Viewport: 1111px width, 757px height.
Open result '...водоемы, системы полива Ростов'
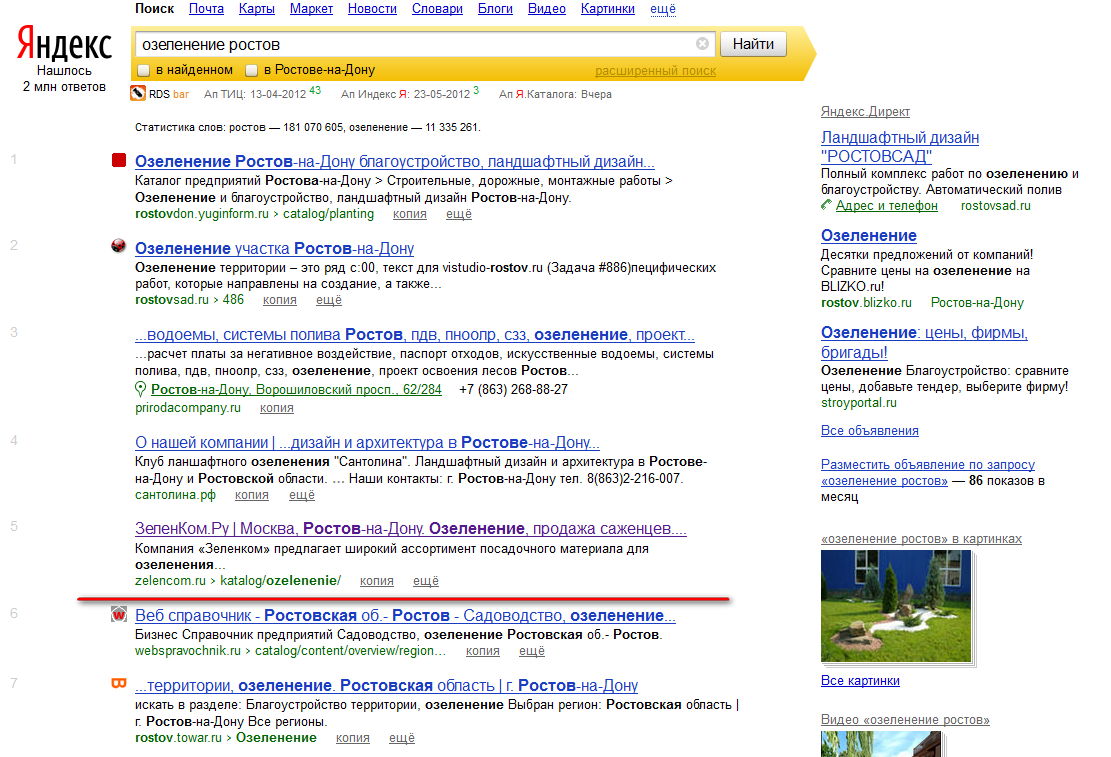tap(414, 335)
